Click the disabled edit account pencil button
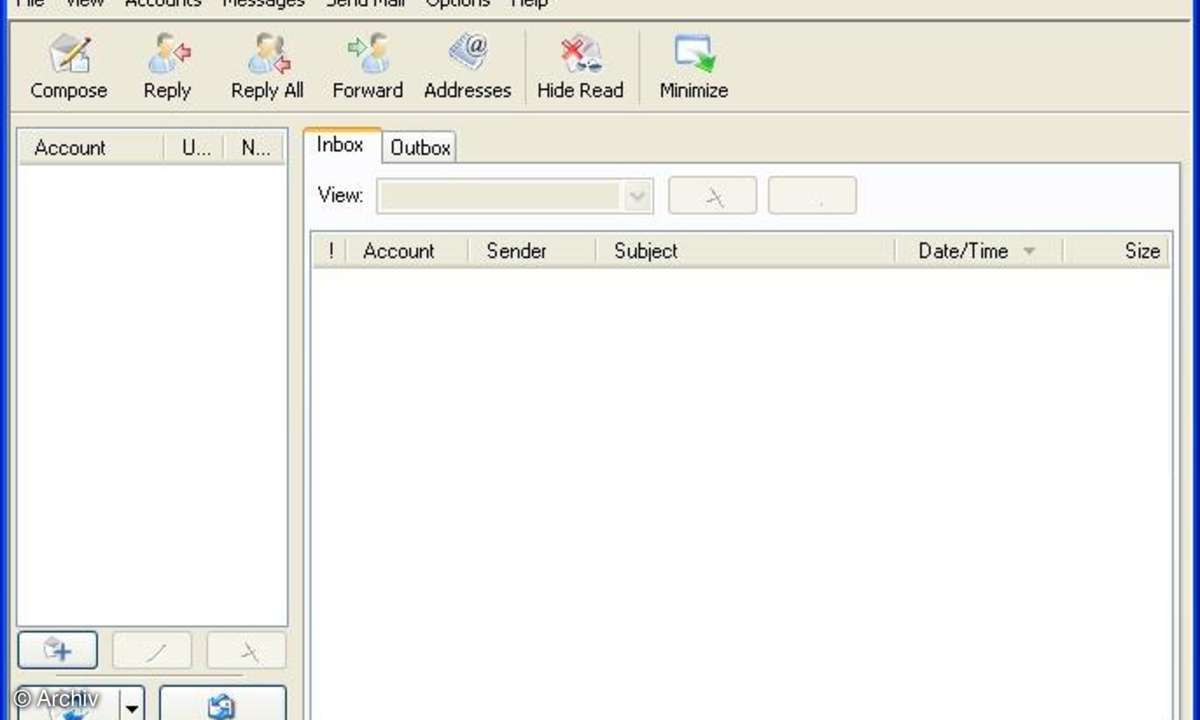Image resolution: width=1200 pixels, height=720 pixels. point(152,651)
